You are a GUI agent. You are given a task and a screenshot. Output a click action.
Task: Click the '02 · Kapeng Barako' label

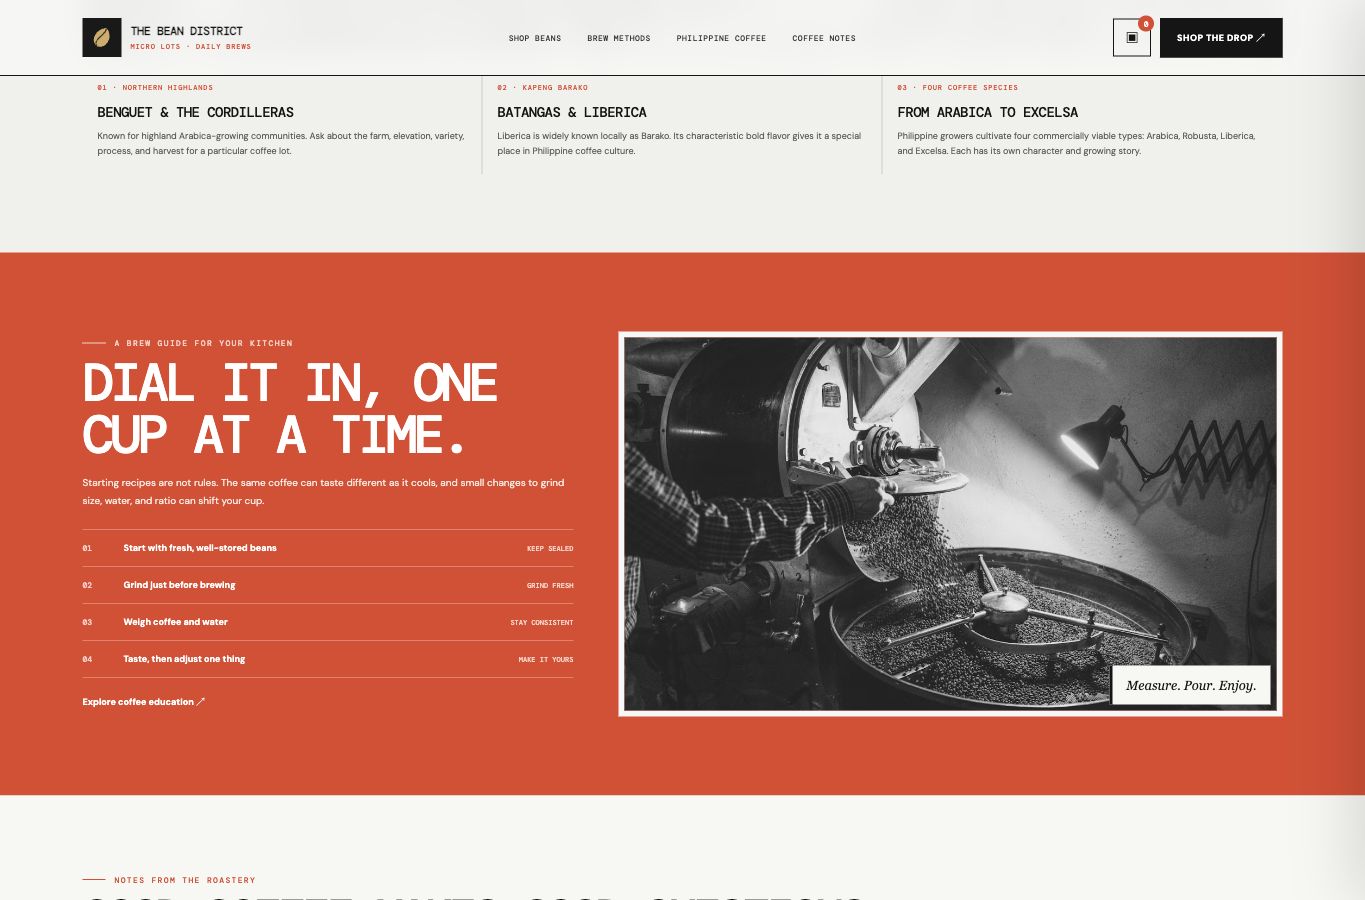(x=543, y=87)
